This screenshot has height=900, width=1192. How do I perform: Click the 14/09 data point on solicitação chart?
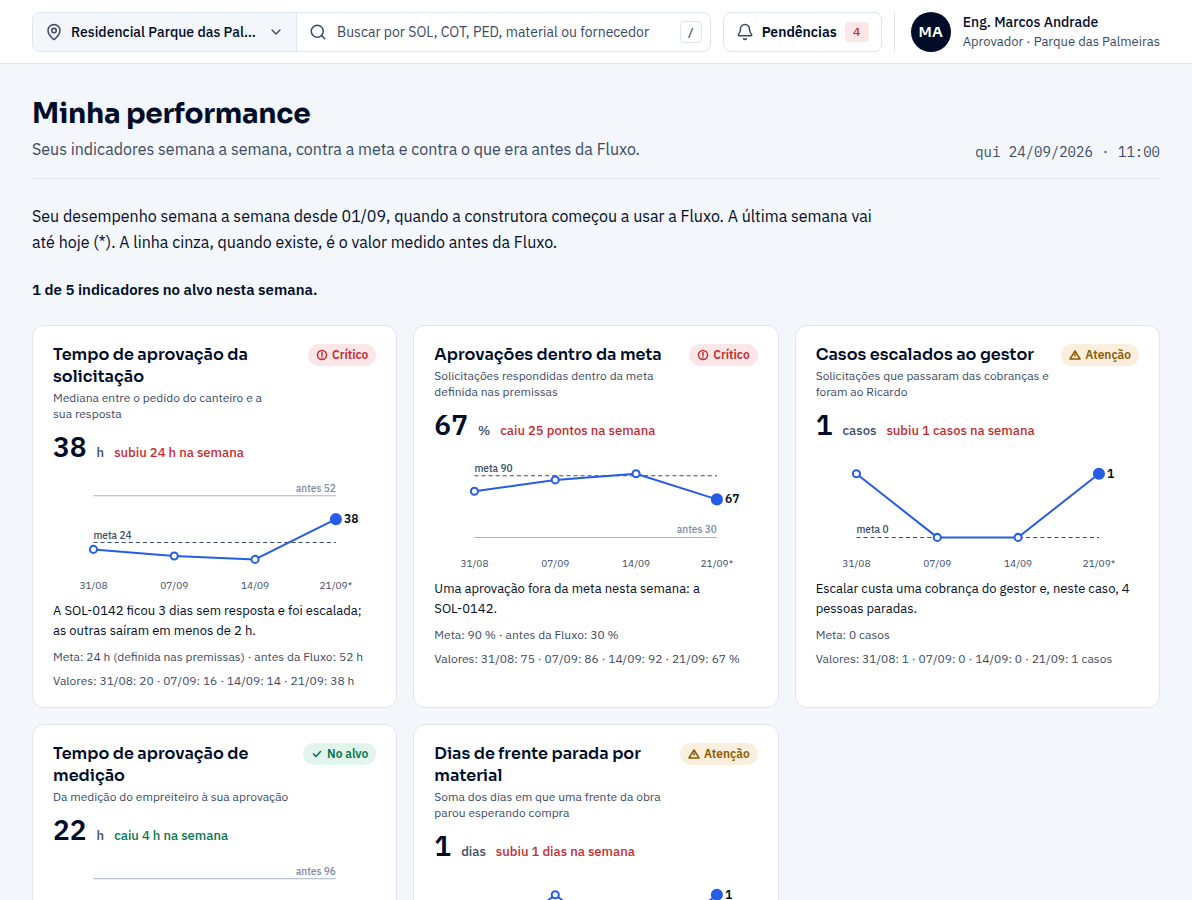click(255, 559)
